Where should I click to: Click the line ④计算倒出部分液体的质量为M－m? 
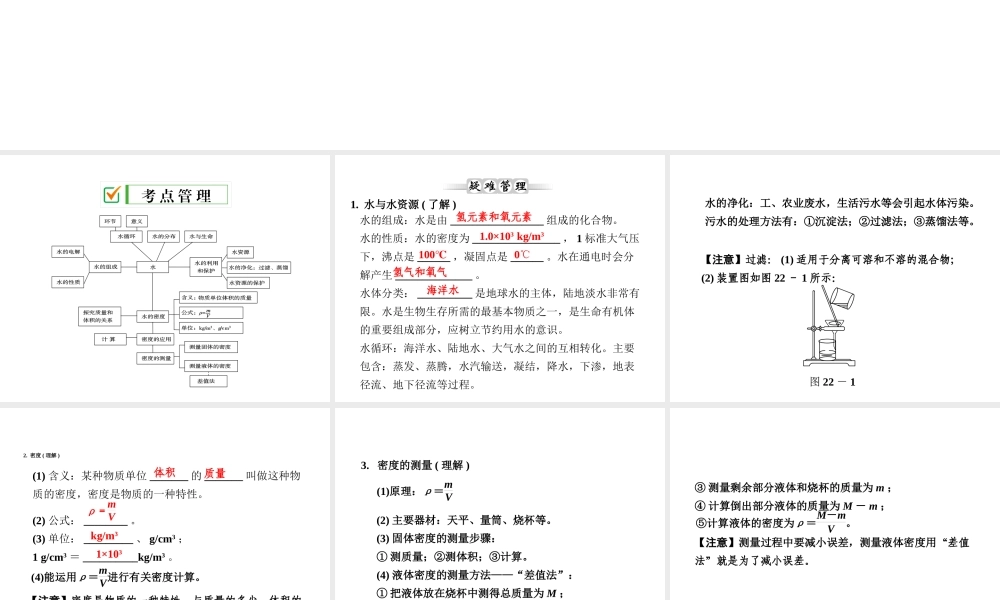[790, 506]
